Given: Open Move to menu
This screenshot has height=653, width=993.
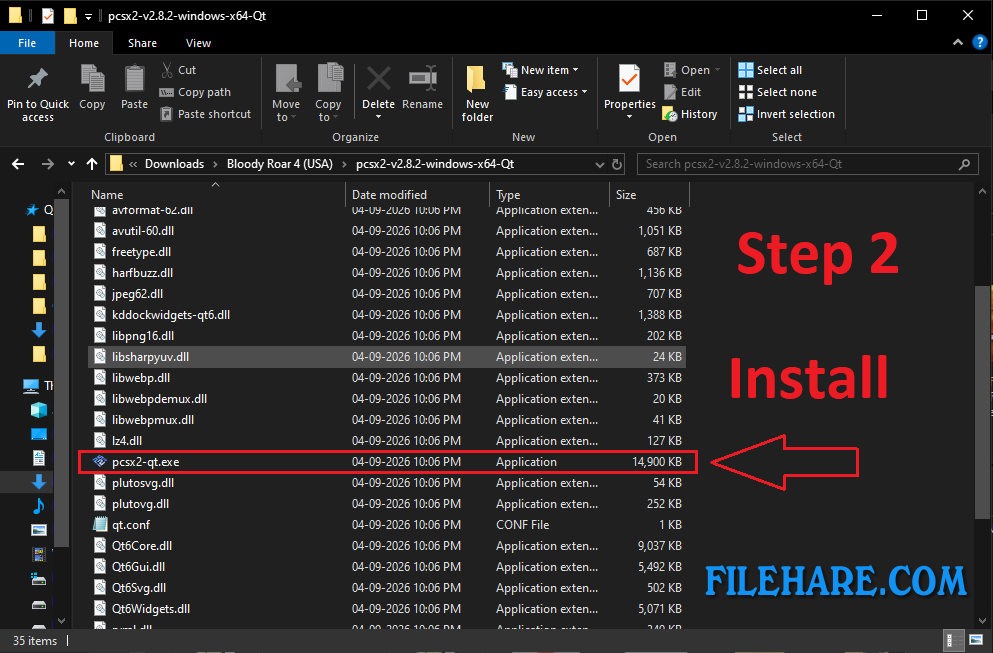Looking at the screenshot, I should 286,92.
